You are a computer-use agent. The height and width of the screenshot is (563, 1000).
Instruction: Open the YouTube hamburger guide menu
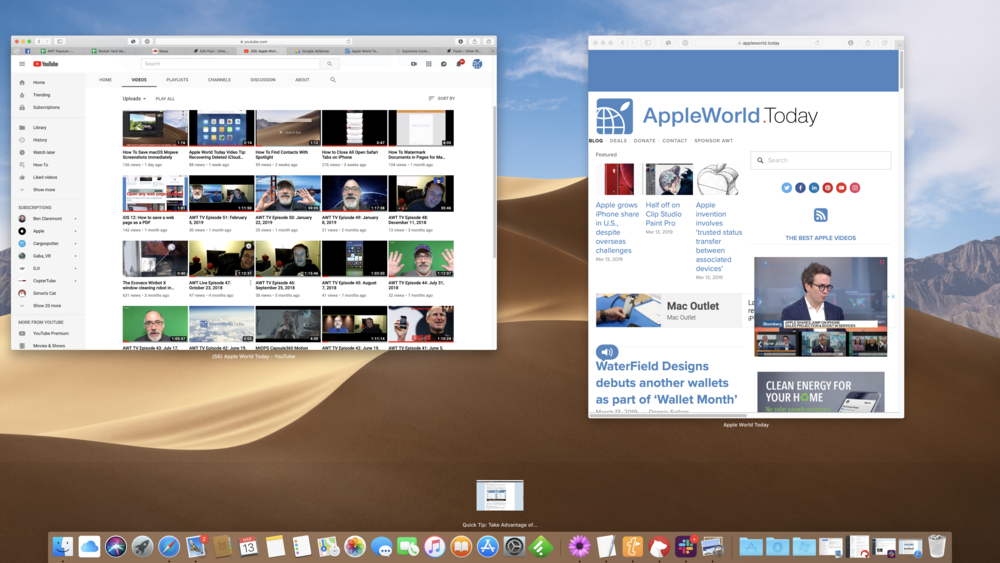(x=22, y=64)
